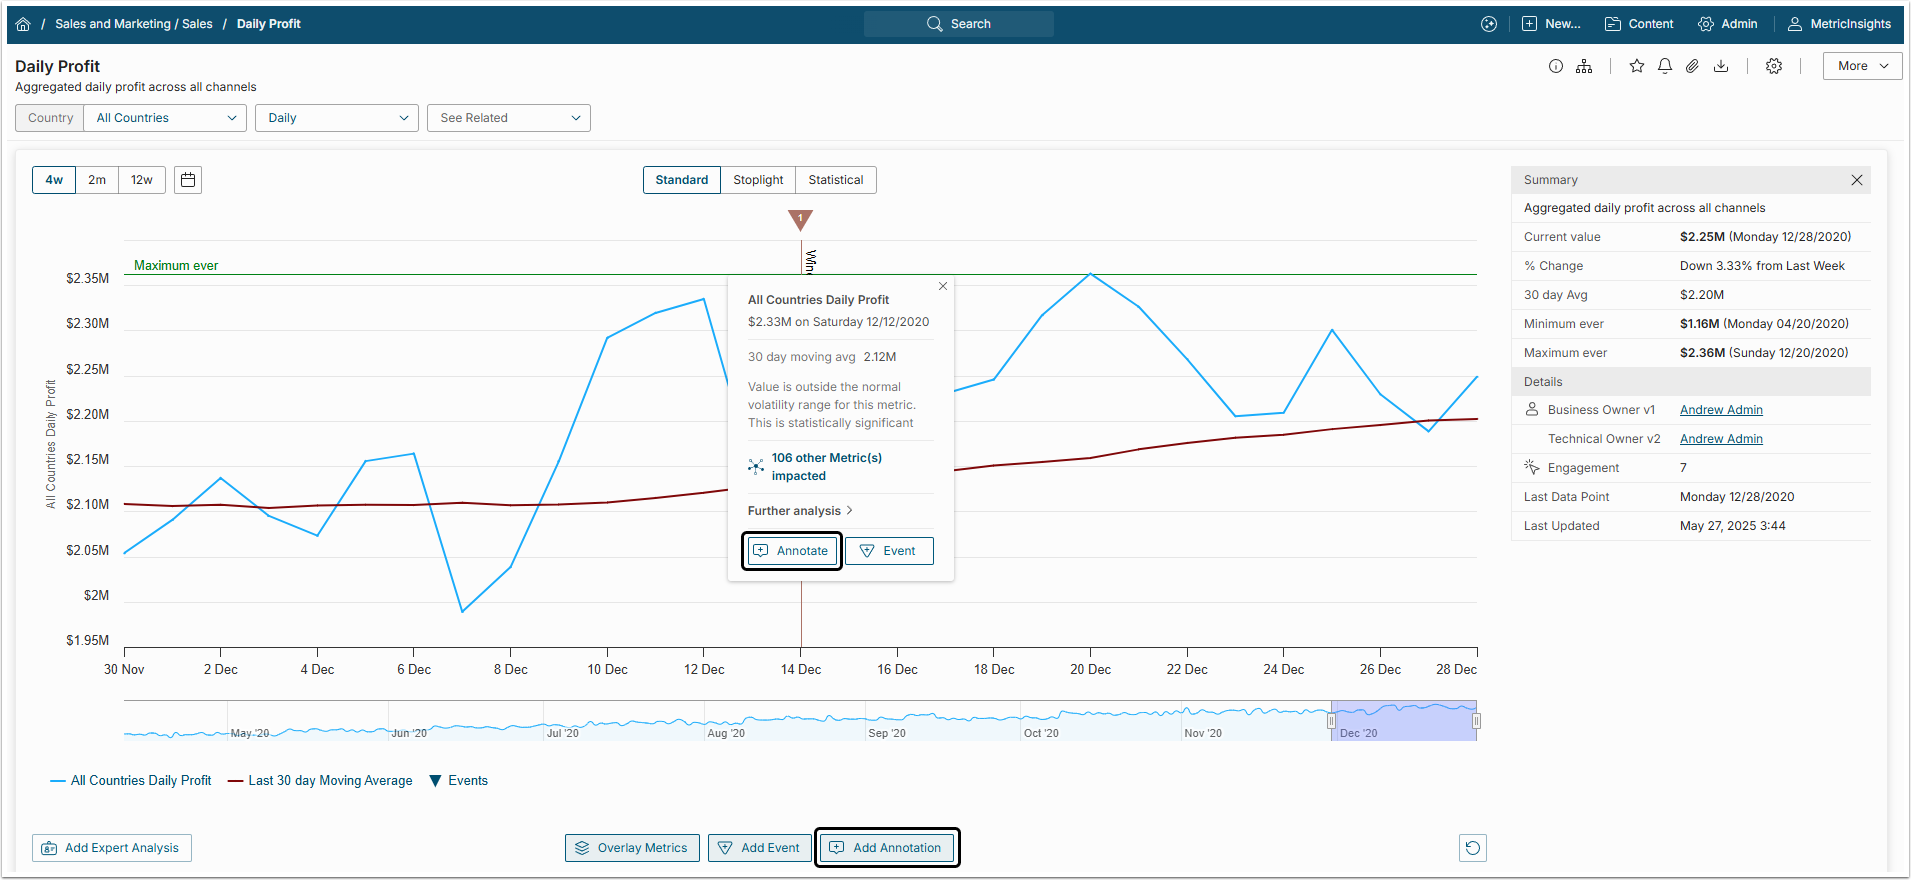
Task: Open the See Related dropdown
Action: click(508, 118)
